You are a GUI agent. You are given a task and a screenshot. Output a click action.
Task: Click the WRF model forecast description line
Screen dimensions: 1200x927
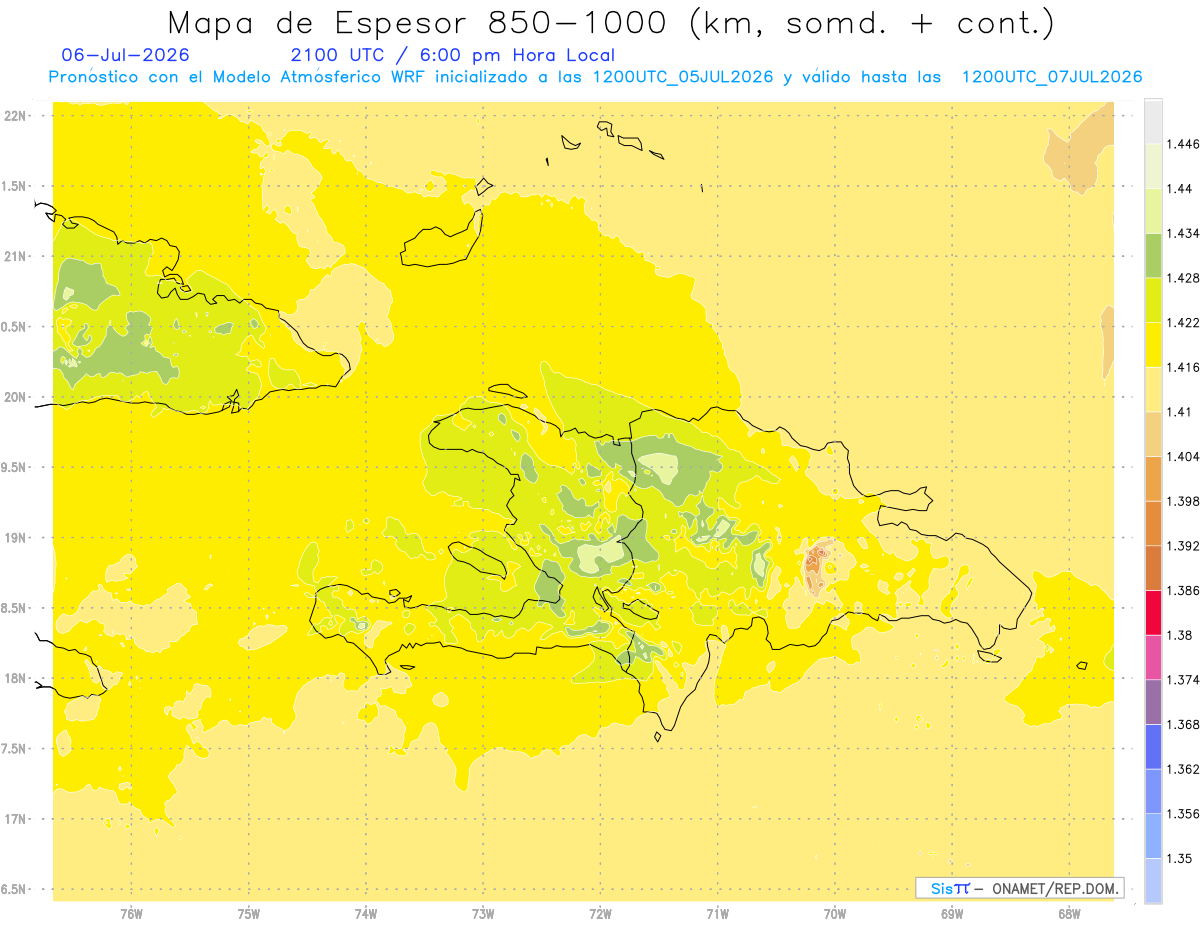pyautogui.click(x=595, y=77)
